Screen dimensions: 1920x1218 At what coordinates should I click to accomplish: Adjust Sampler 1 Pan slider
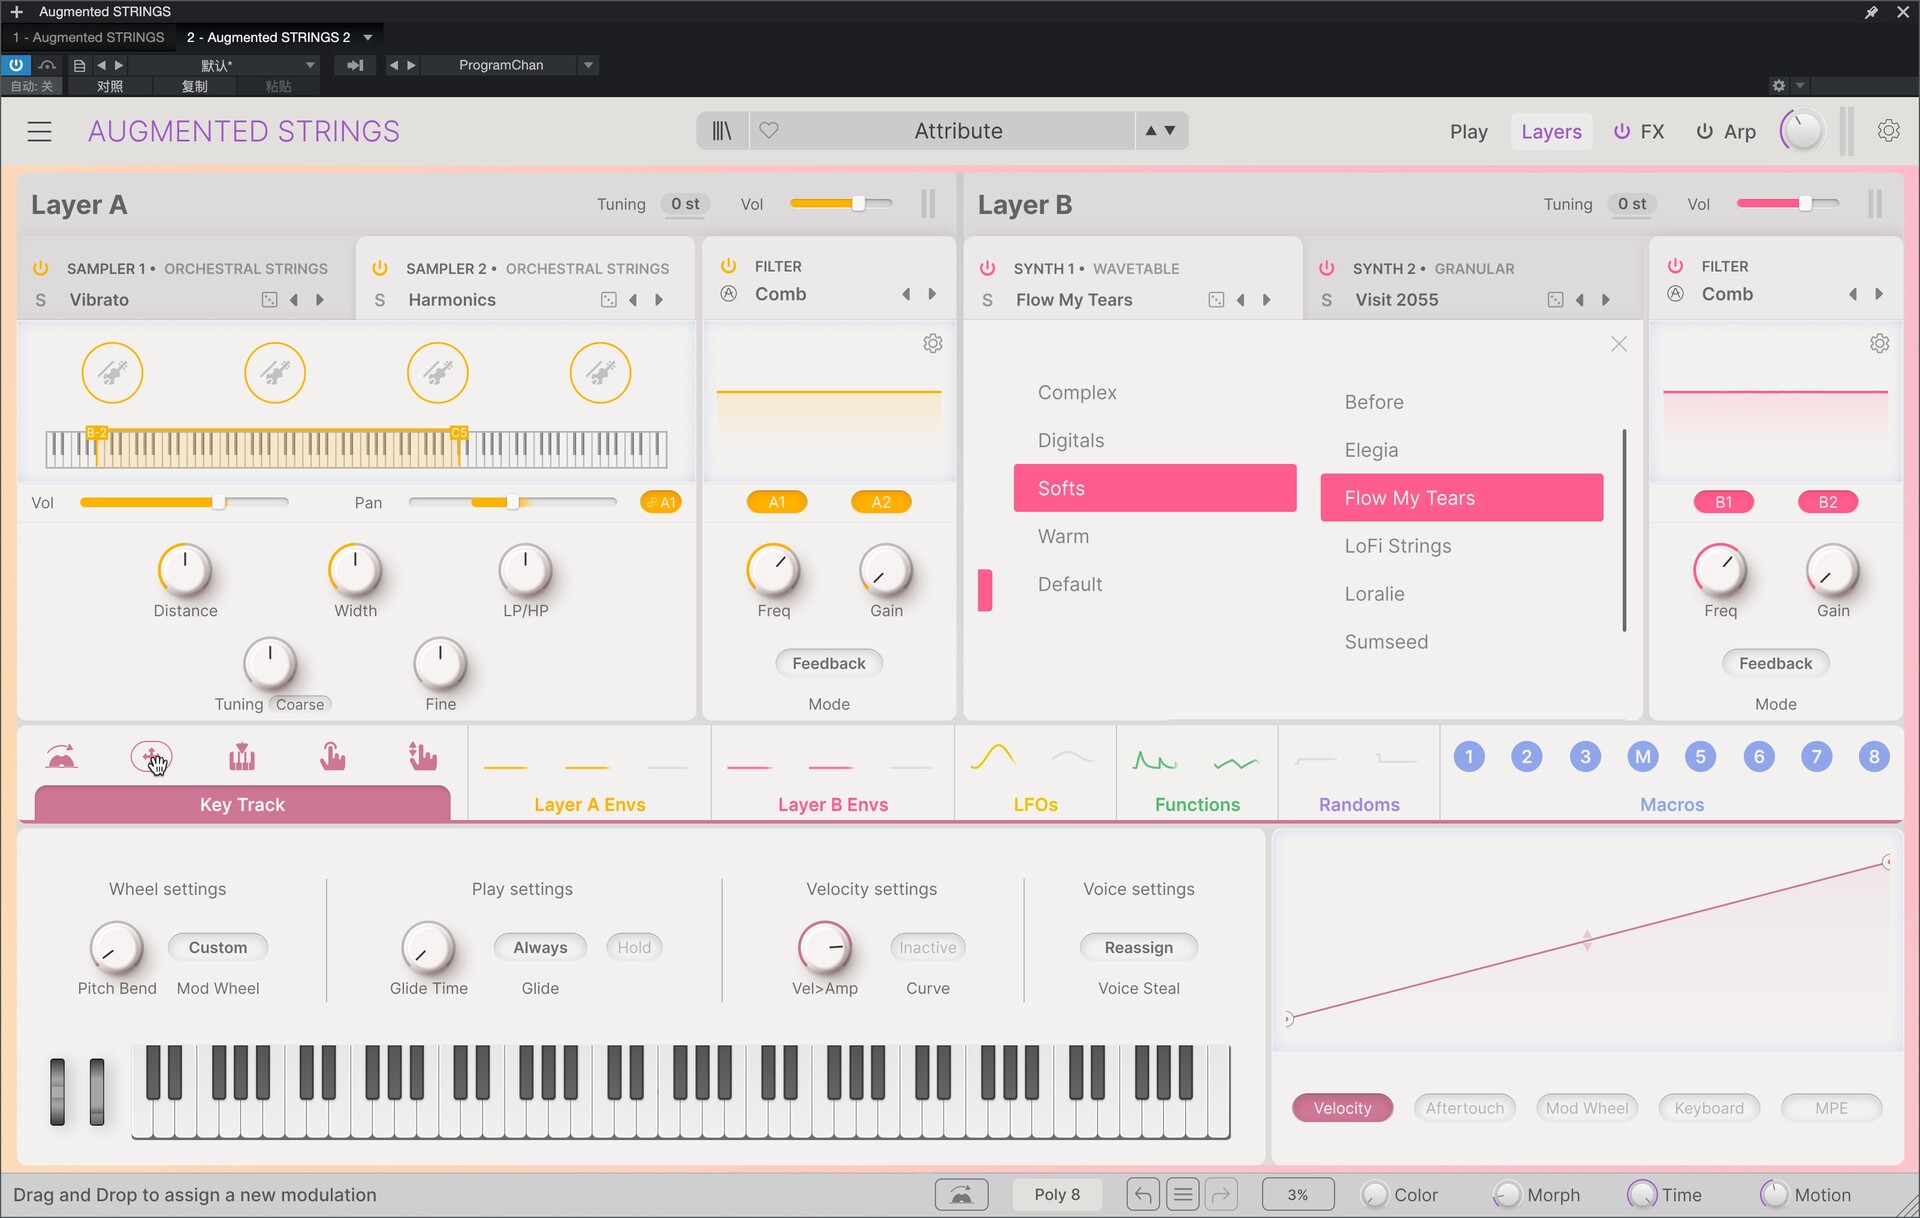[512, 502]
